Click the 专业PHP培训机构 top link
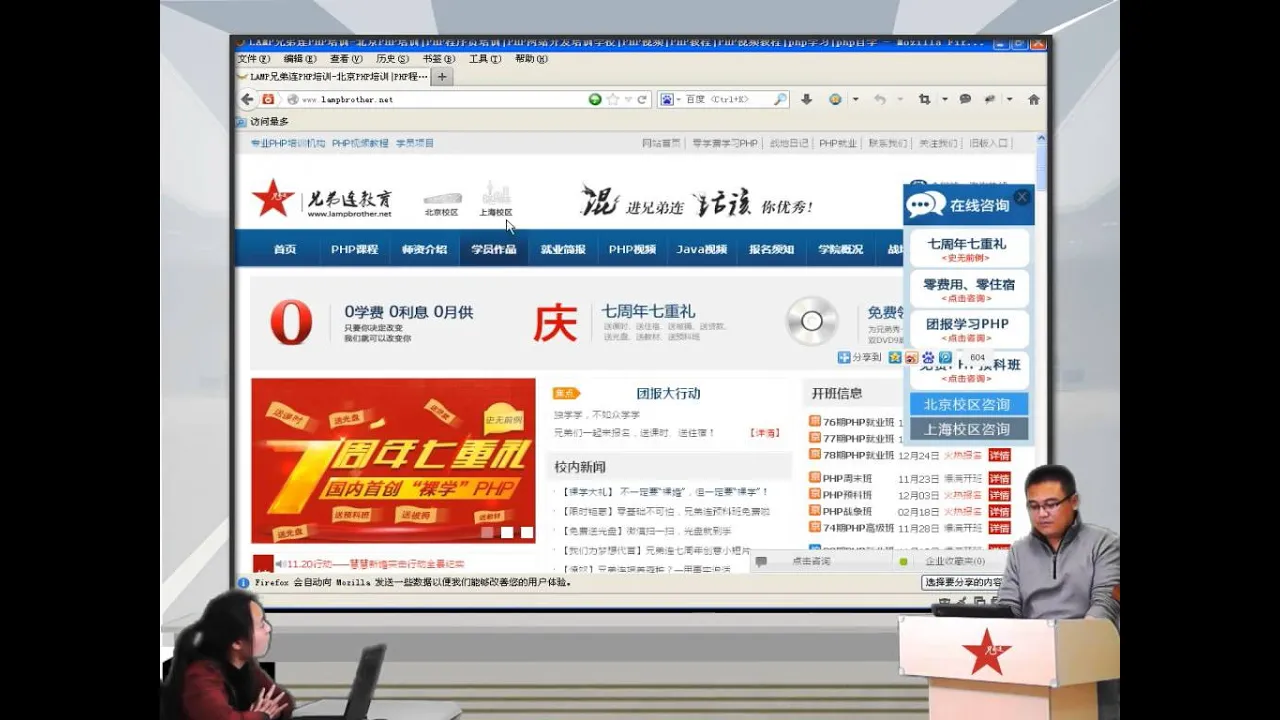This screenshot has height=720, width=1280. (x=287, y=143)
